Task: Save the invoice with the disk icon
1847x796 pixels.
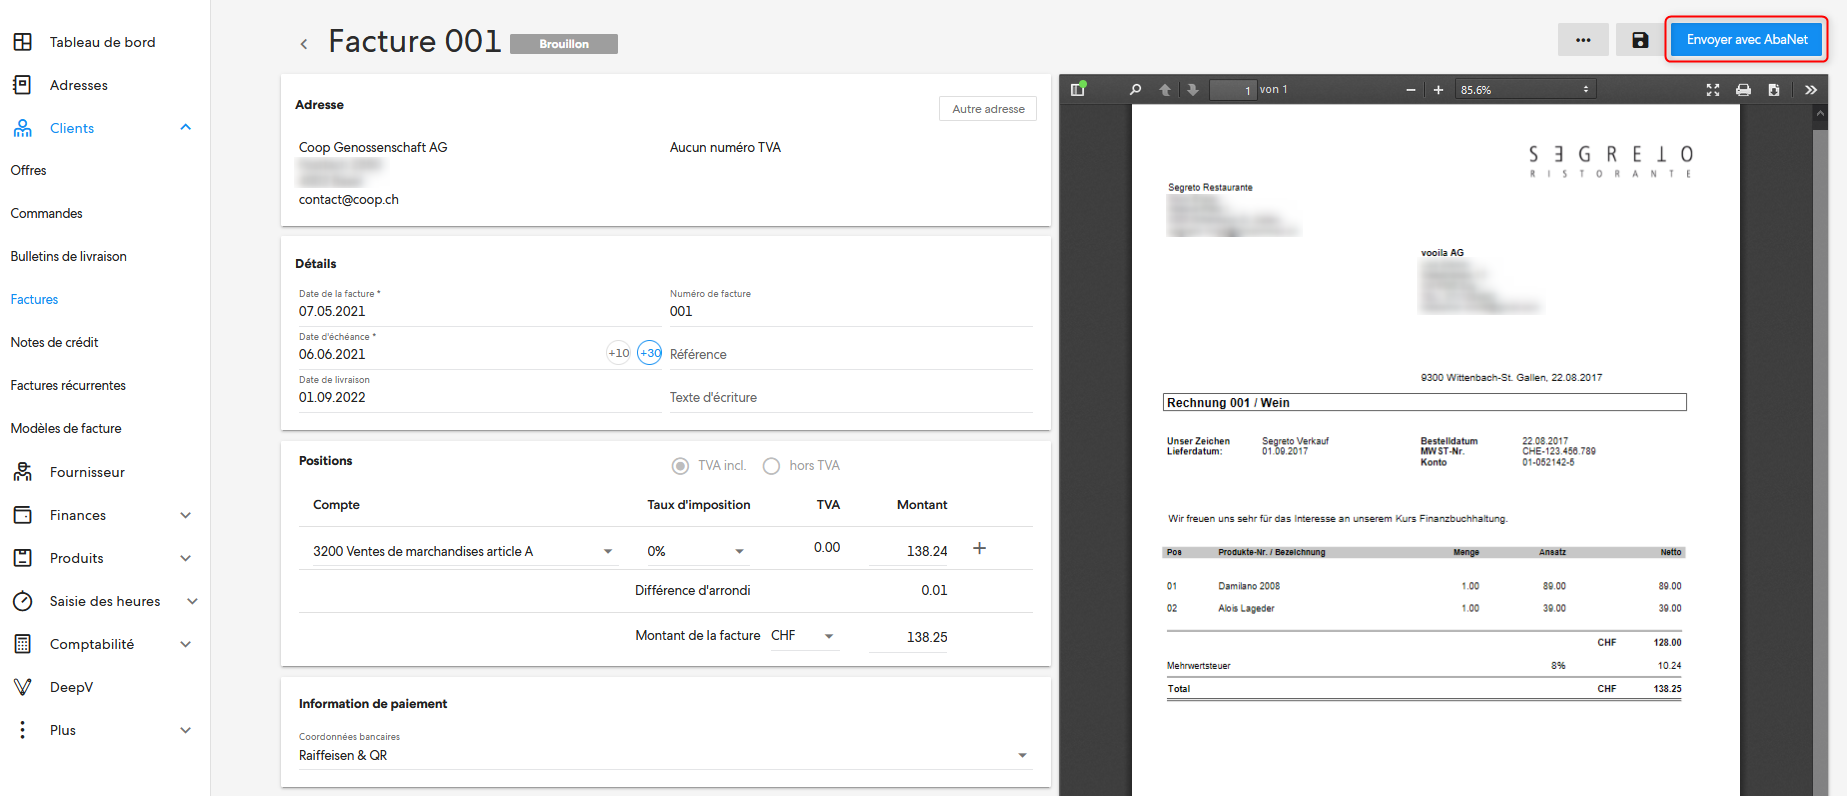Action: 1640,40
